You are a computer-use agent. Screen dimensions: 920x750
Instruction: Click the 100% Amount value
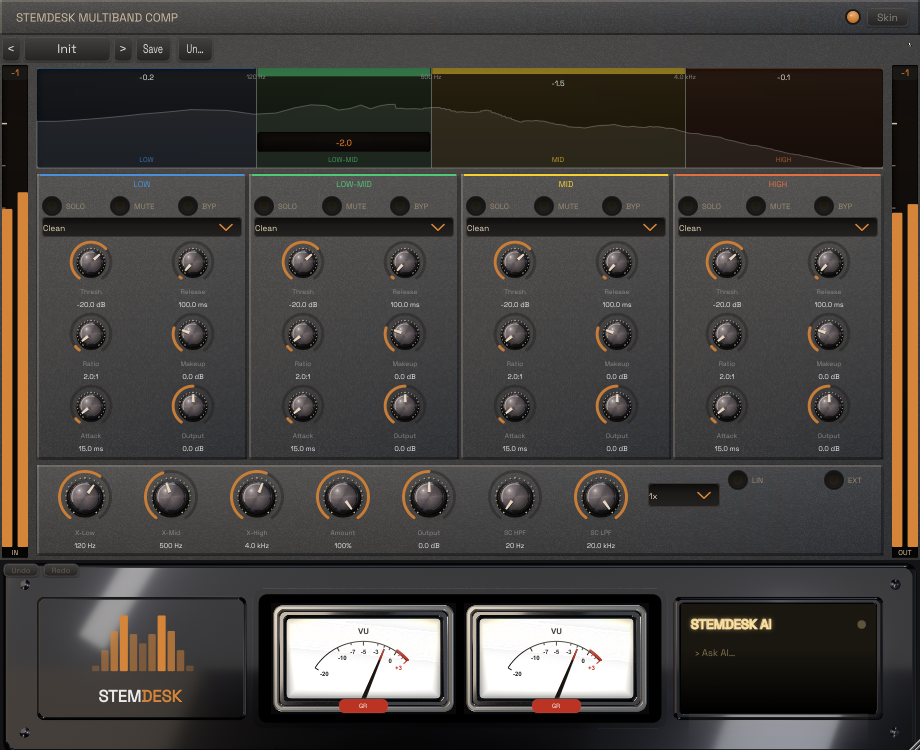coord(343,546)
